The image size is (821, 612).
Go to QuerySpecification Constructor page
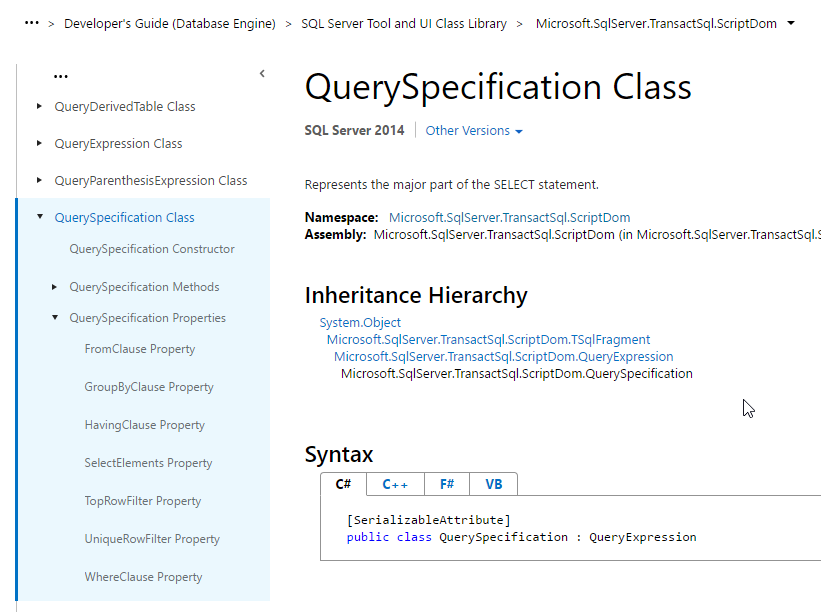point(152,249)
